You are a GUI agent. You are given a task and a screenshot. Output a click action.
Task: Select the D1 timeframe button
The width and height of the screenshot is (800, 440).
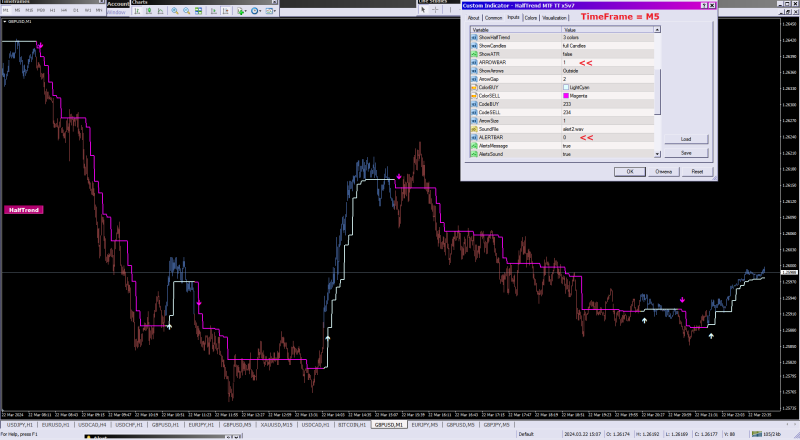76,10
